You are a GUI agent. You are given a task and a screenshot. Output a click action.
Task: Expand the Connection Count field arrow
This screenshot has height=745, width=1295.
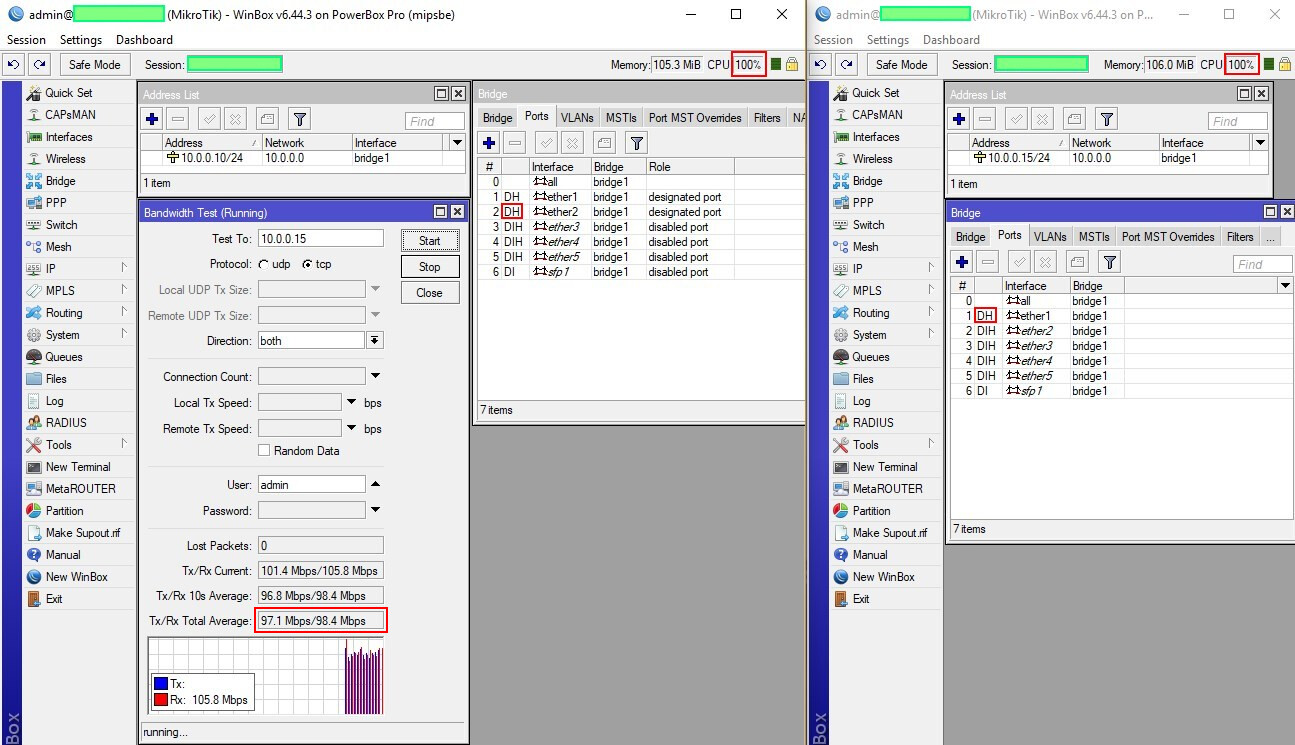point(375,377)
